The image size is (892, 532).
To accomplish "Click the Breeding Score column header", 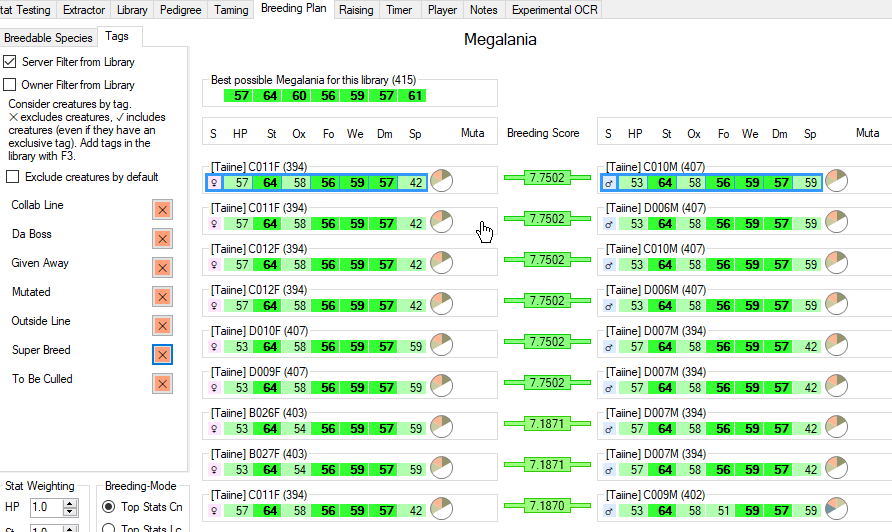I will (x=543, y=133).
